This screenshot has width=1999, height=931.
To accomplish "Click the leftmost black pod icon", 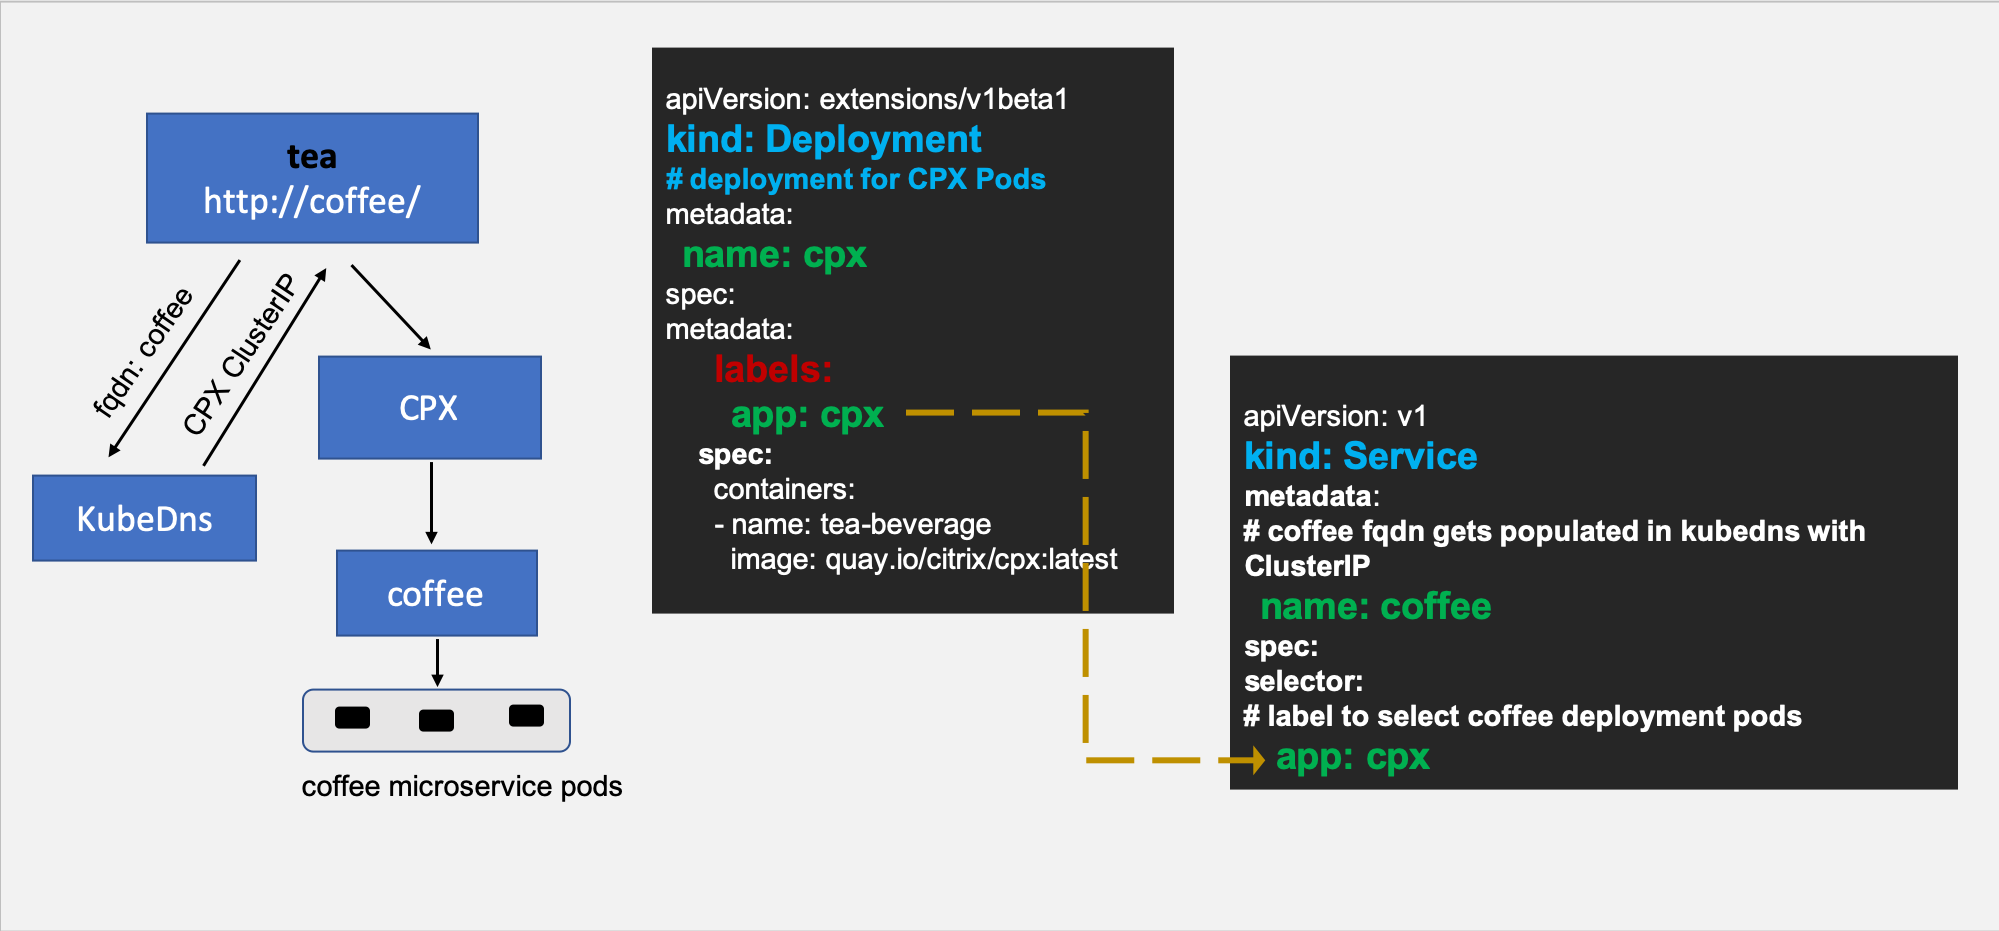I will tap(352, 718).
